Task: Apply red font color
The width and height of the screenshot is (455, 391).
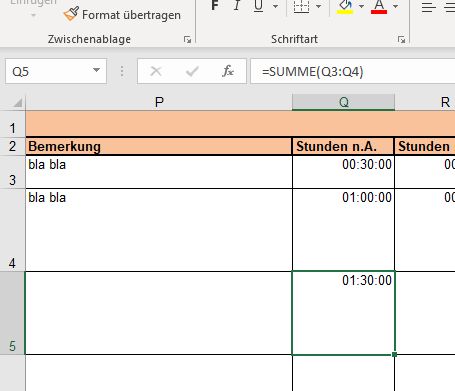Action: pyautogui.click(x=379, y=6)
